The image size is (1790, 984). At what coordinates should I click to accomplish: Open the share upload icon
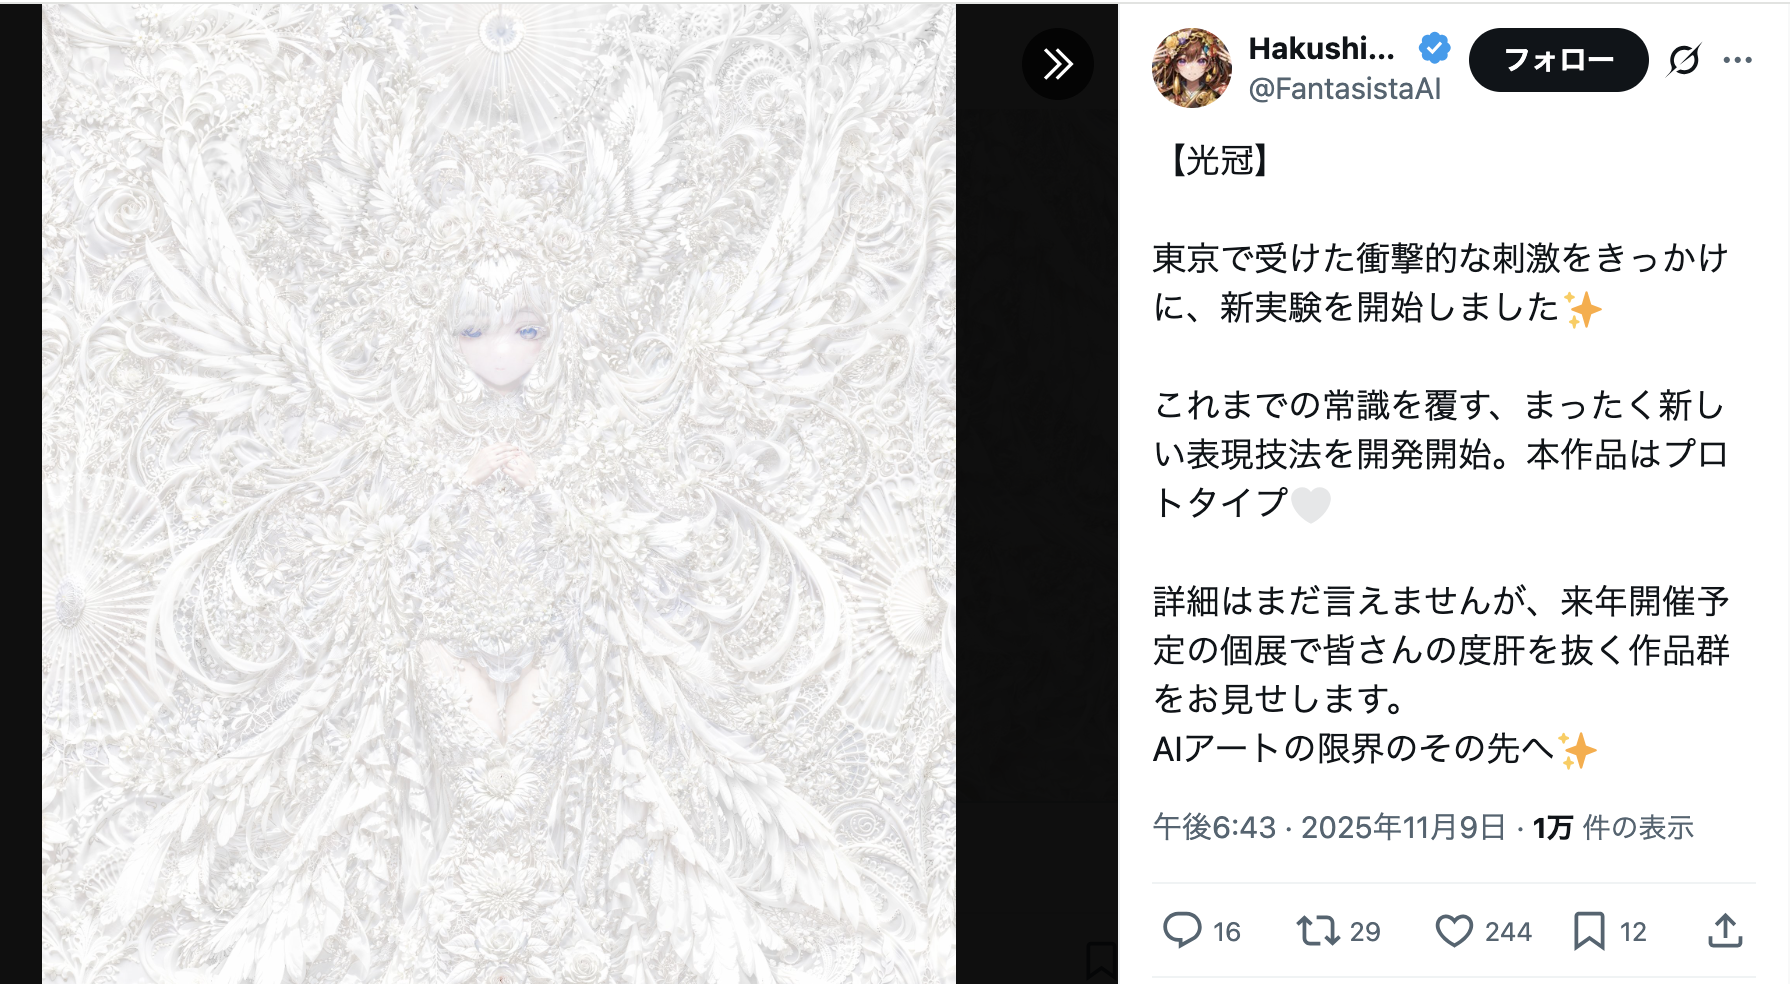pyautogui.click(x=1725, y=930)
